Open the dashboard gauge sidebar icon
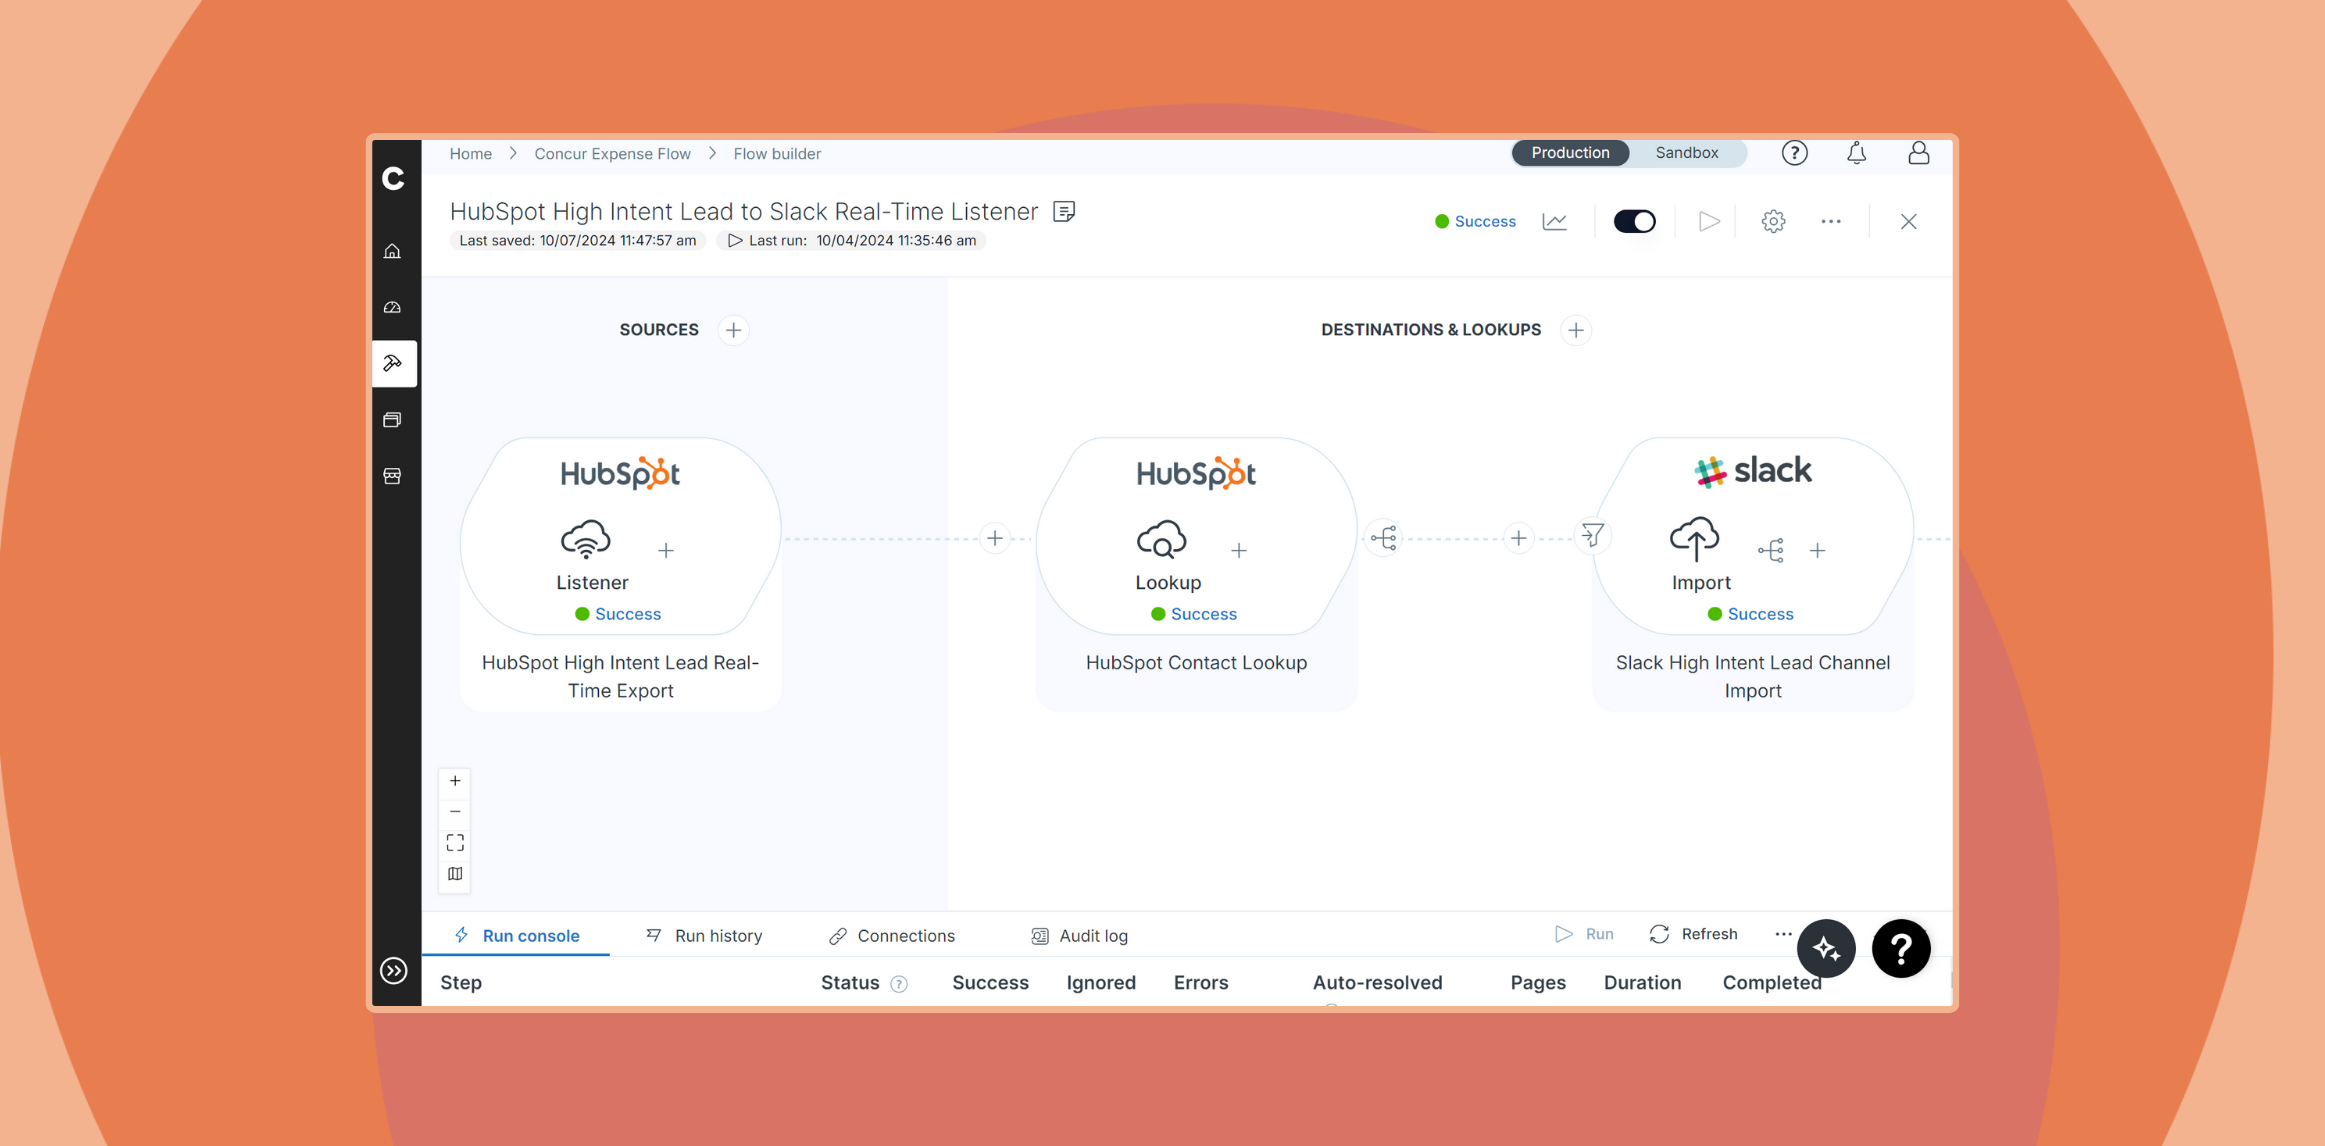 (393, 307)
